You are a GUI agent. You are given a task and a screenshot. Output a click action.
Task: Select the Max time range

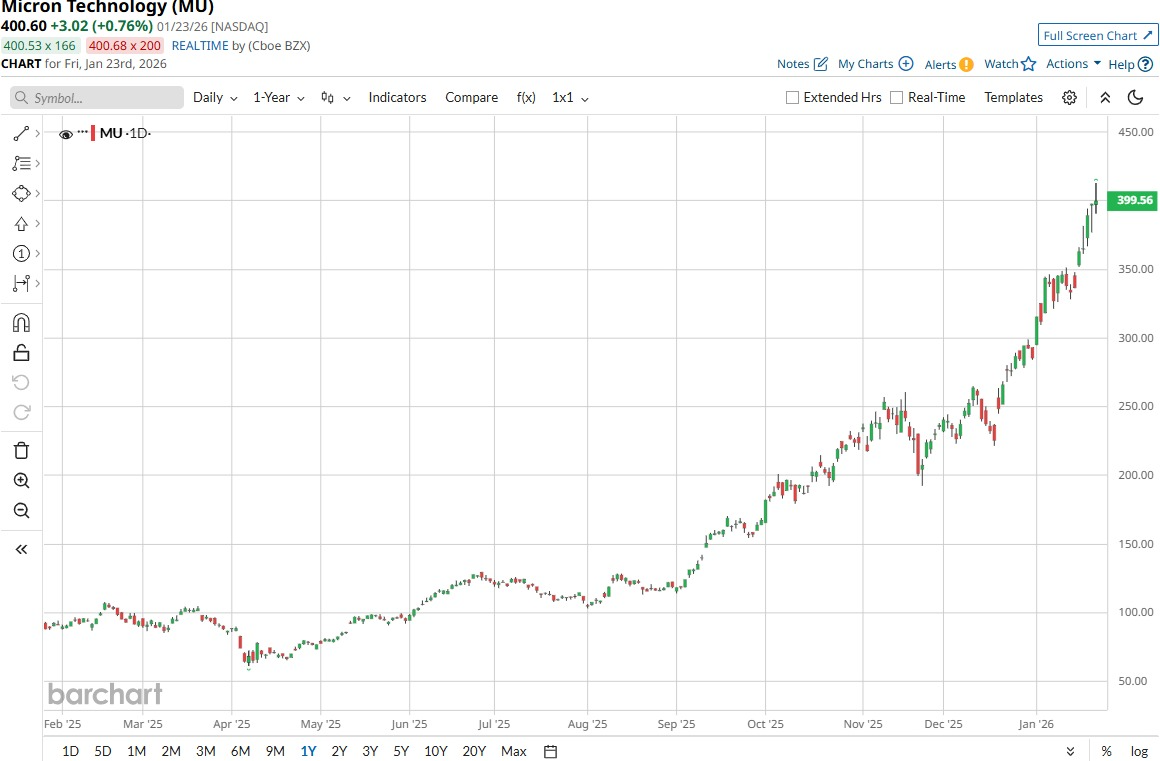pyautogui.click(x=513, y=751)
